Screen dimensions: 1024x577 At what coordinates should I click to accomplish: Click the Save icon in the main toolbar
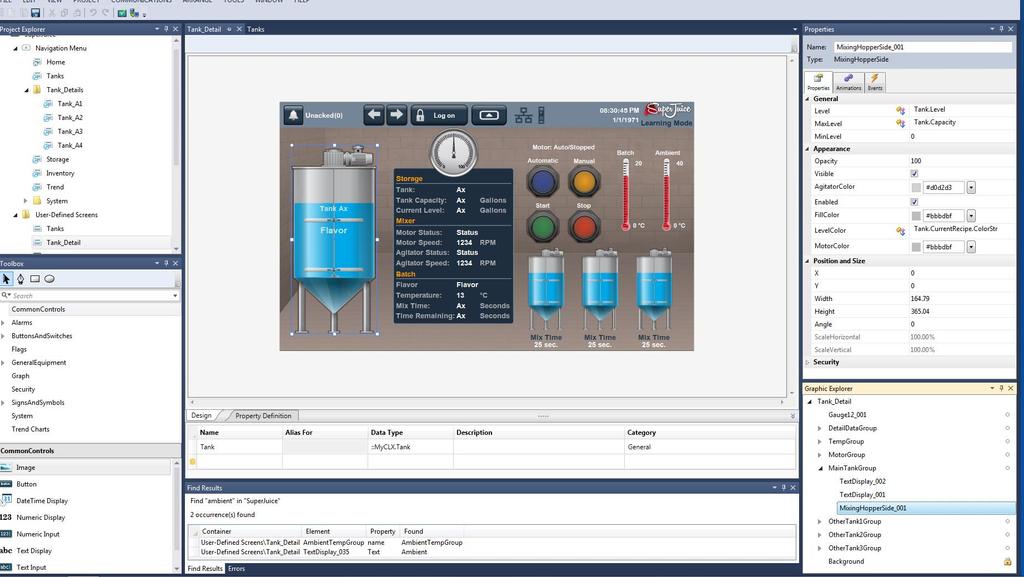(x=35, y=13)
